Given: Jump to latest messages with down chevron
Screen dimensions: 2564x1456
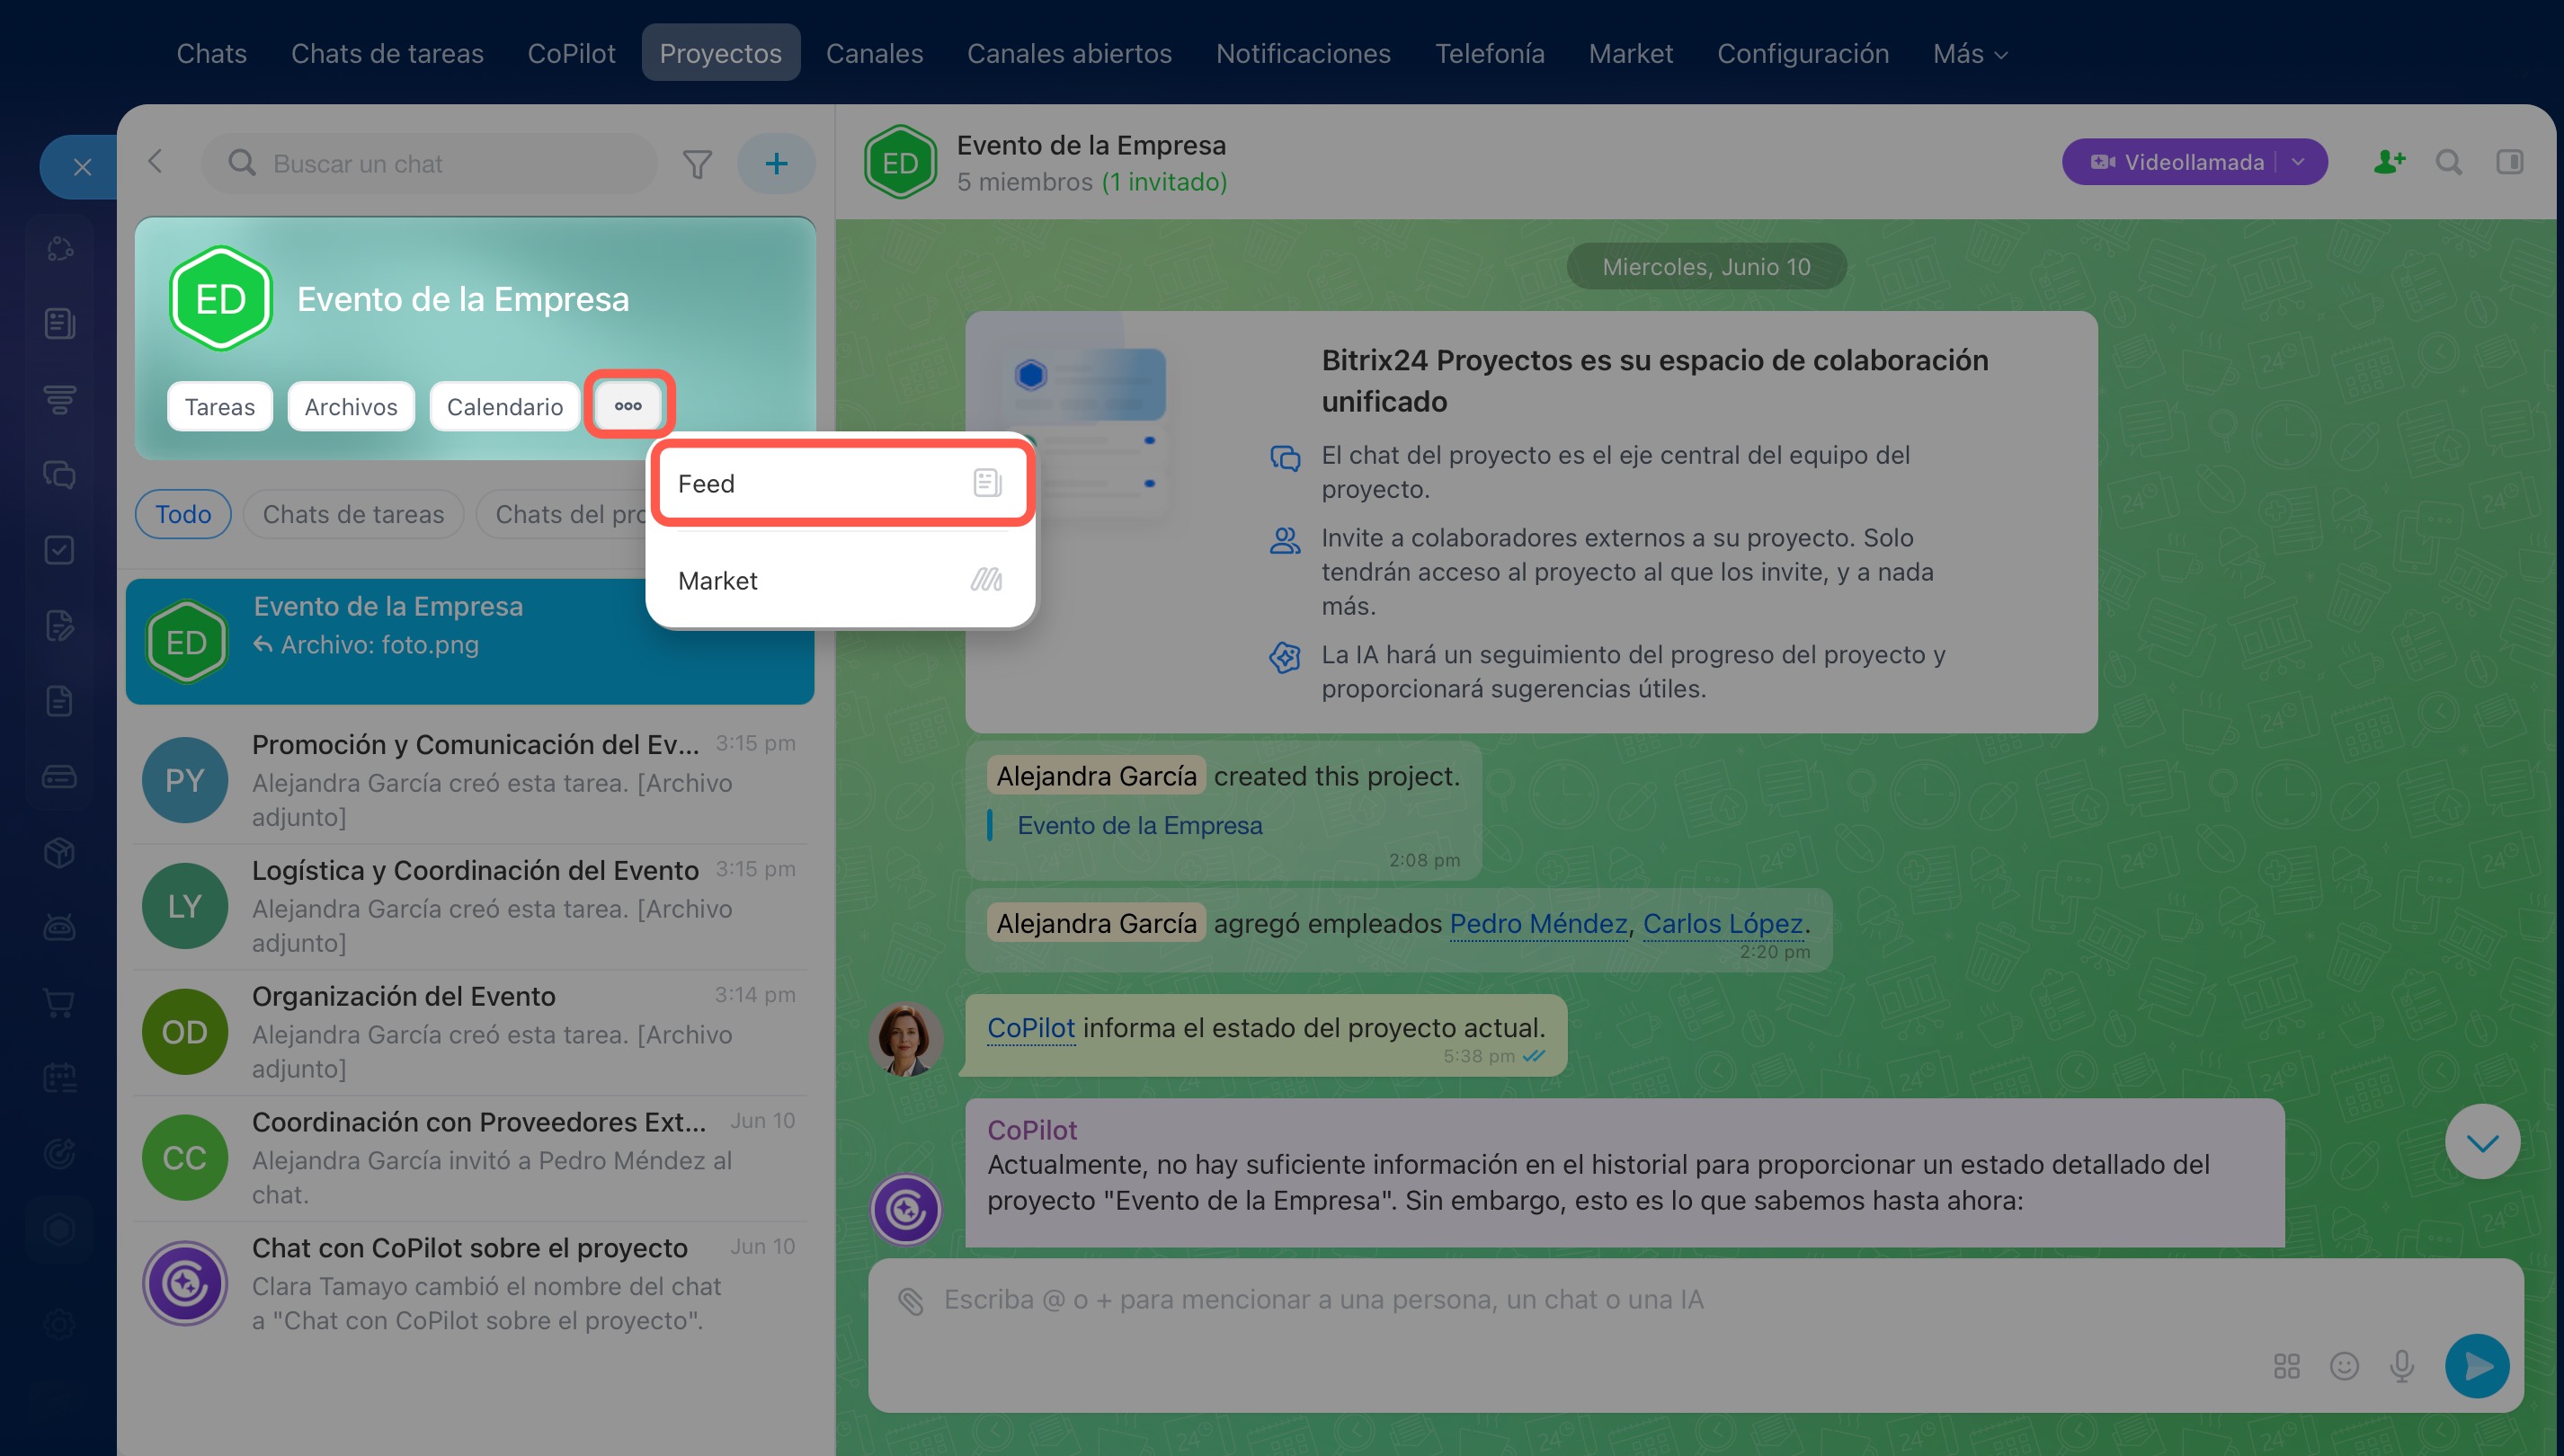Looking at the screenshot, I should point(2483,1143).
